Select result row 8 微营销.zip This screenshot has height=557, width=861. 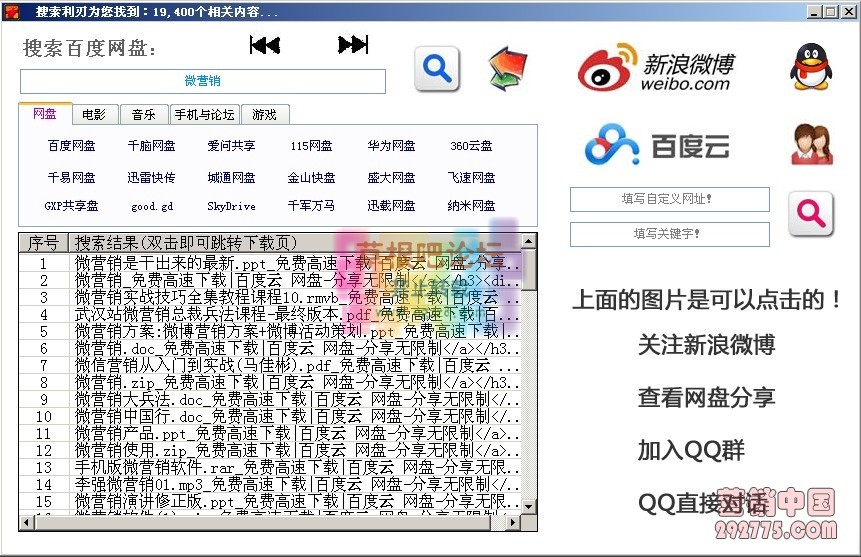tap(270, 382)
